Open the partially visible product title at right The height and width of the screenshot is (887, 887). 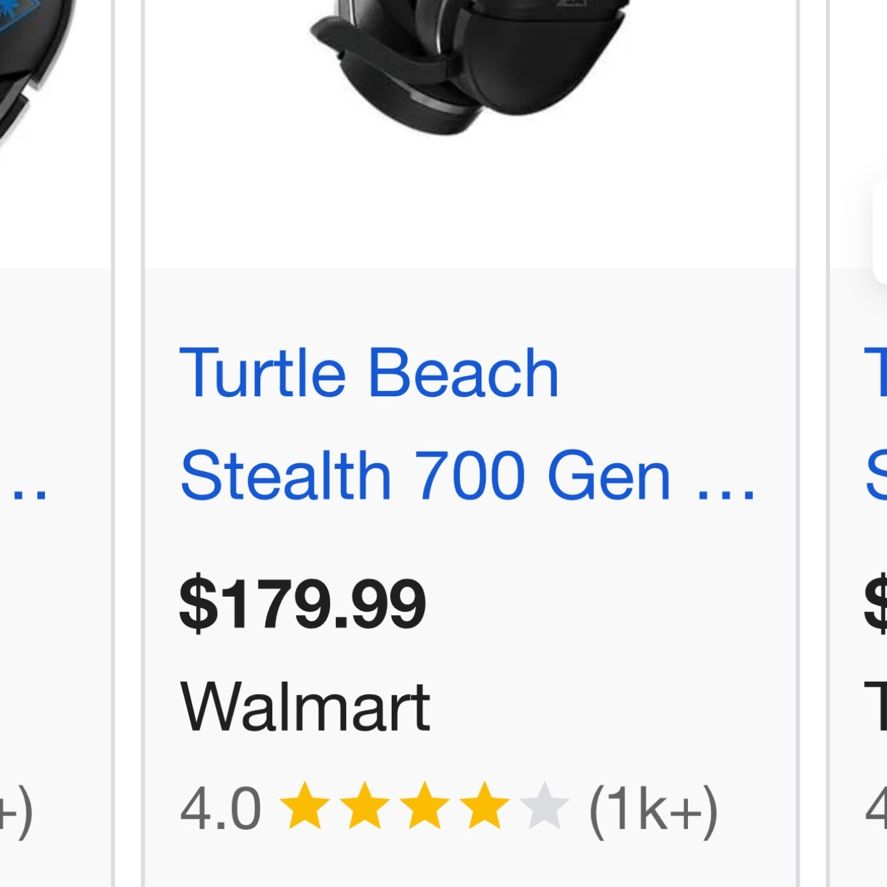876,424
